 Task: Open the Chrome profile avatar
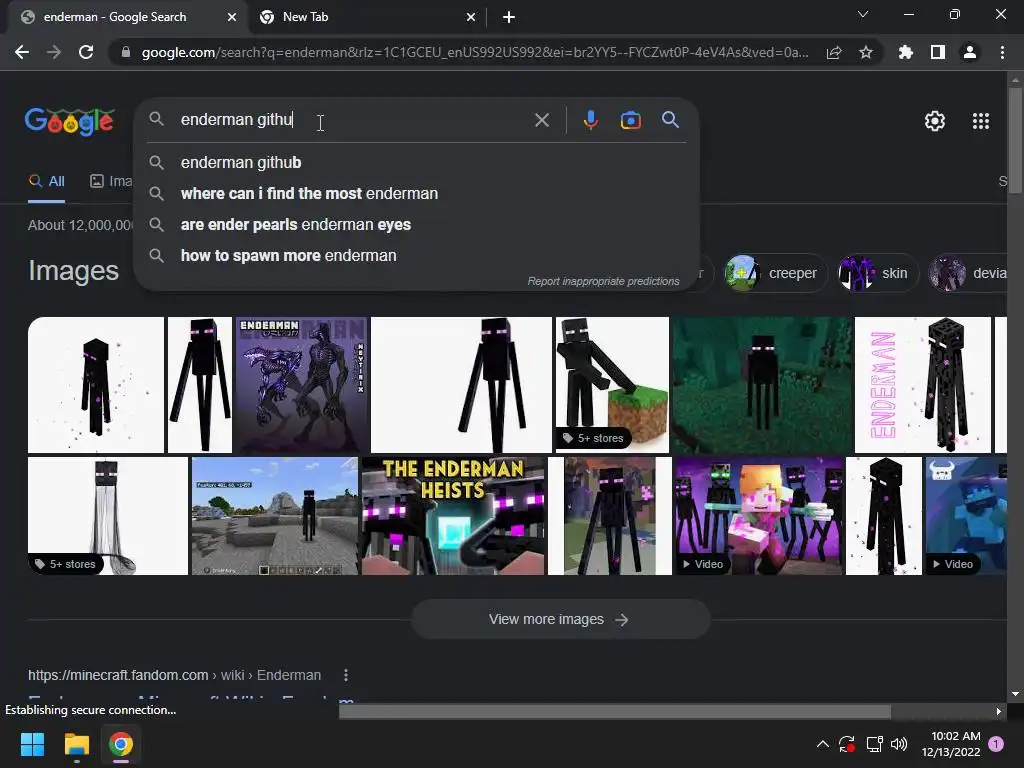pyautogui.click(x=970, y=52)
